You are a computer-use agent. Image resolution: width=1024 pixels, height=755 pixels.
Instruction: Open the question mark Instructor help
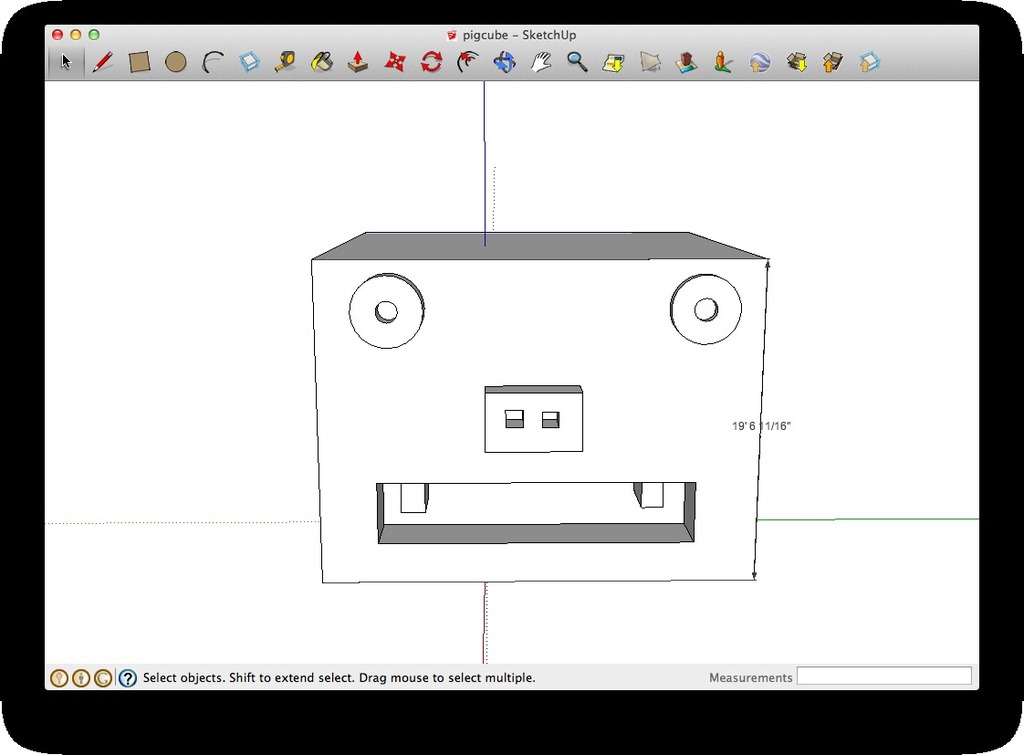point(128,678)
